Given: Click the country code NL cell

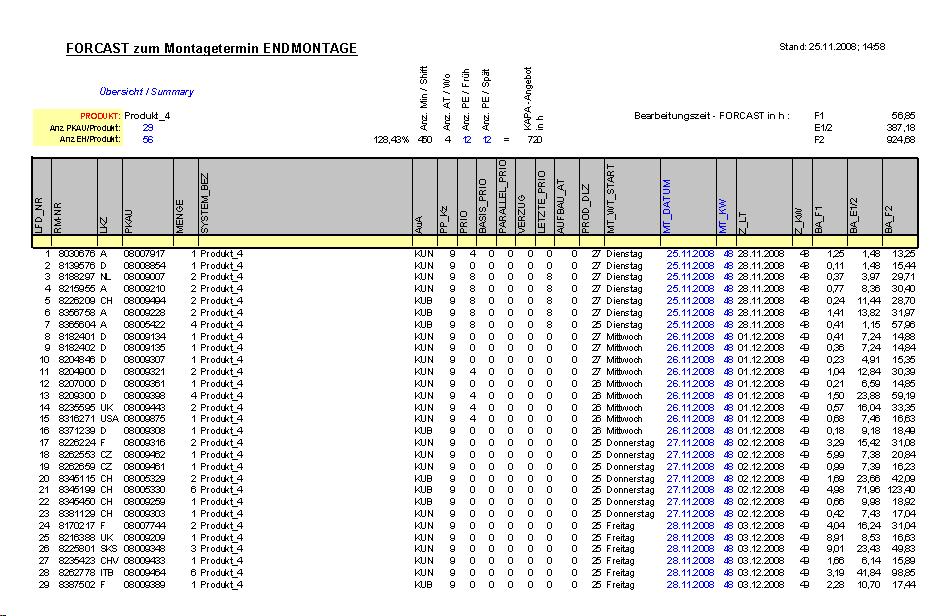Looking at the screenshot, I should (105, 277).
